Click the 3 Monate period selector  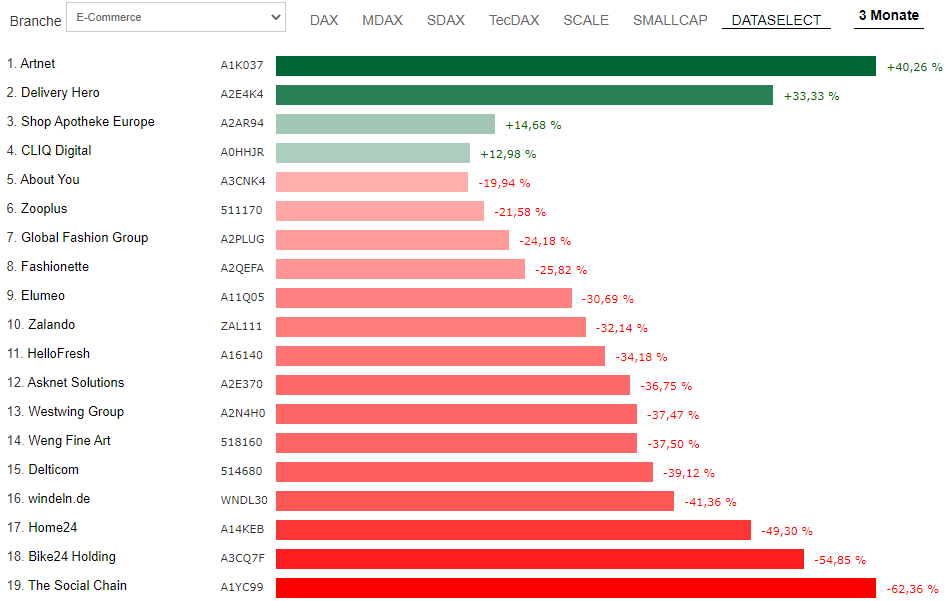pyautogui.click(x=888, y=15)
